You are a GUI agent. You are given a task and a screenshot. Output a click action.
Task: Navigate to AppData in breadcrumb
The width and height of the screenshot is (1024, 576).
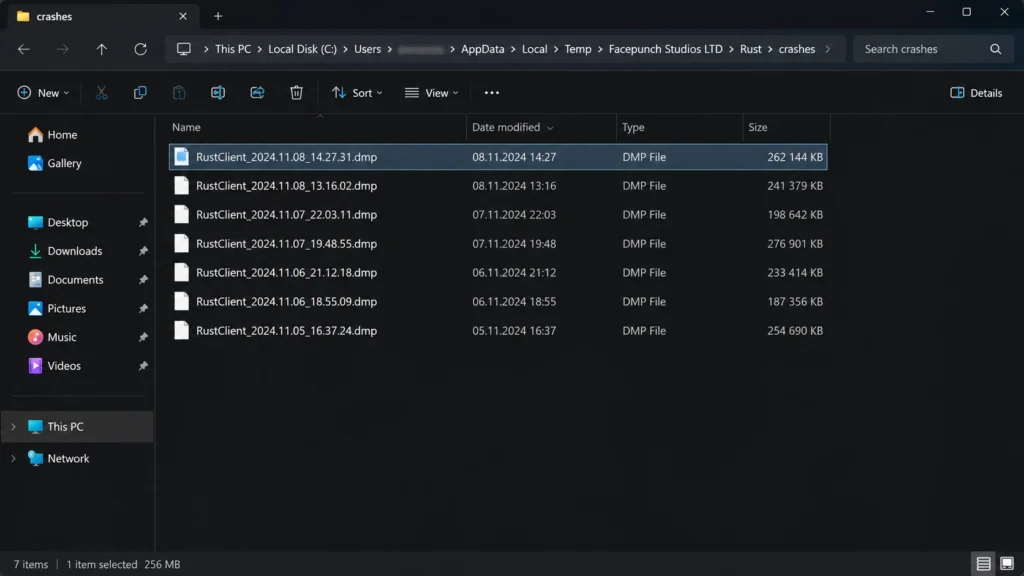click(x=483, y=49)
